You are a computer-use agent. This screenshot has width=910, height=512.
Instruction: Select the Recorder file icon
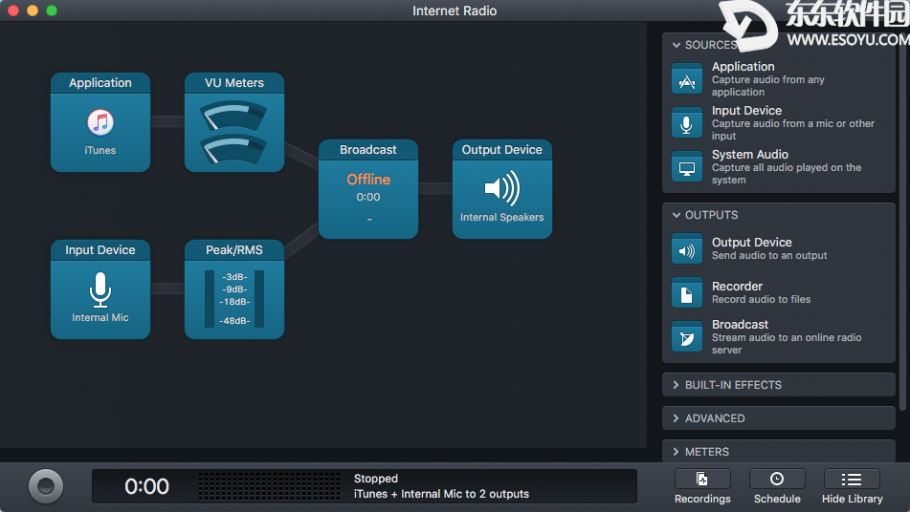pos(687,293)
